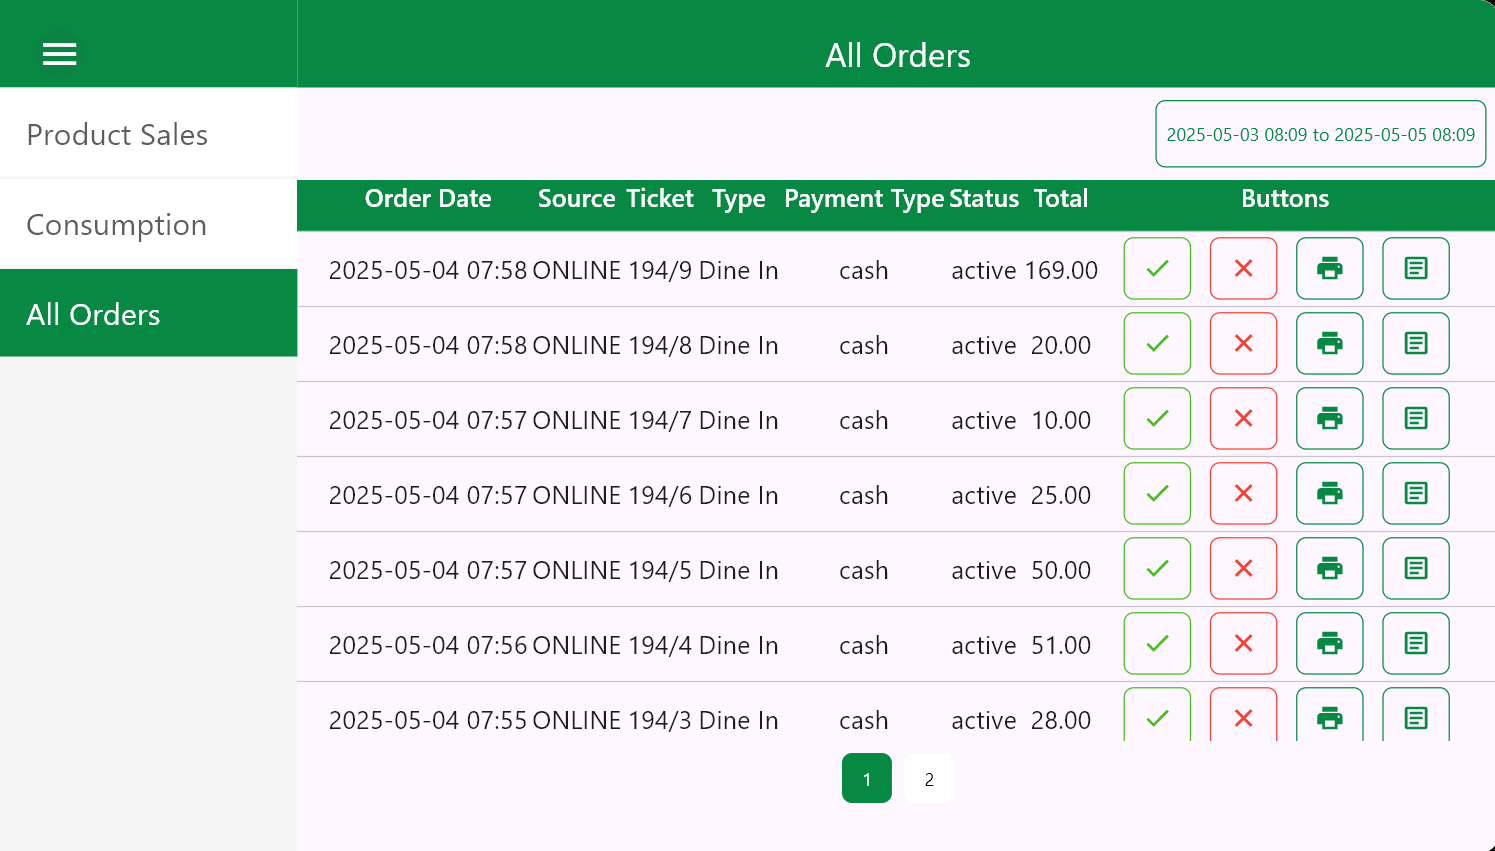Select the 51.00 total value
The height and width of the screenshot is (851, 1495).
coord(1061,645)
